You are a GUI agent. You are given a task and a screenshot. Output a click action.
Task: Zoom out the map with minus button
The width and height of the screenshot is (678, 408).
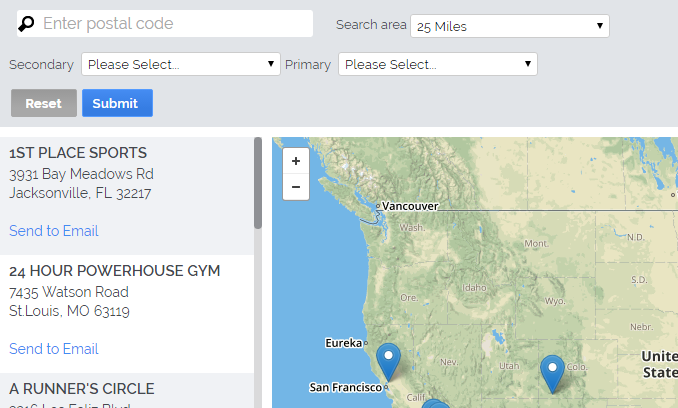click(296, 187)
